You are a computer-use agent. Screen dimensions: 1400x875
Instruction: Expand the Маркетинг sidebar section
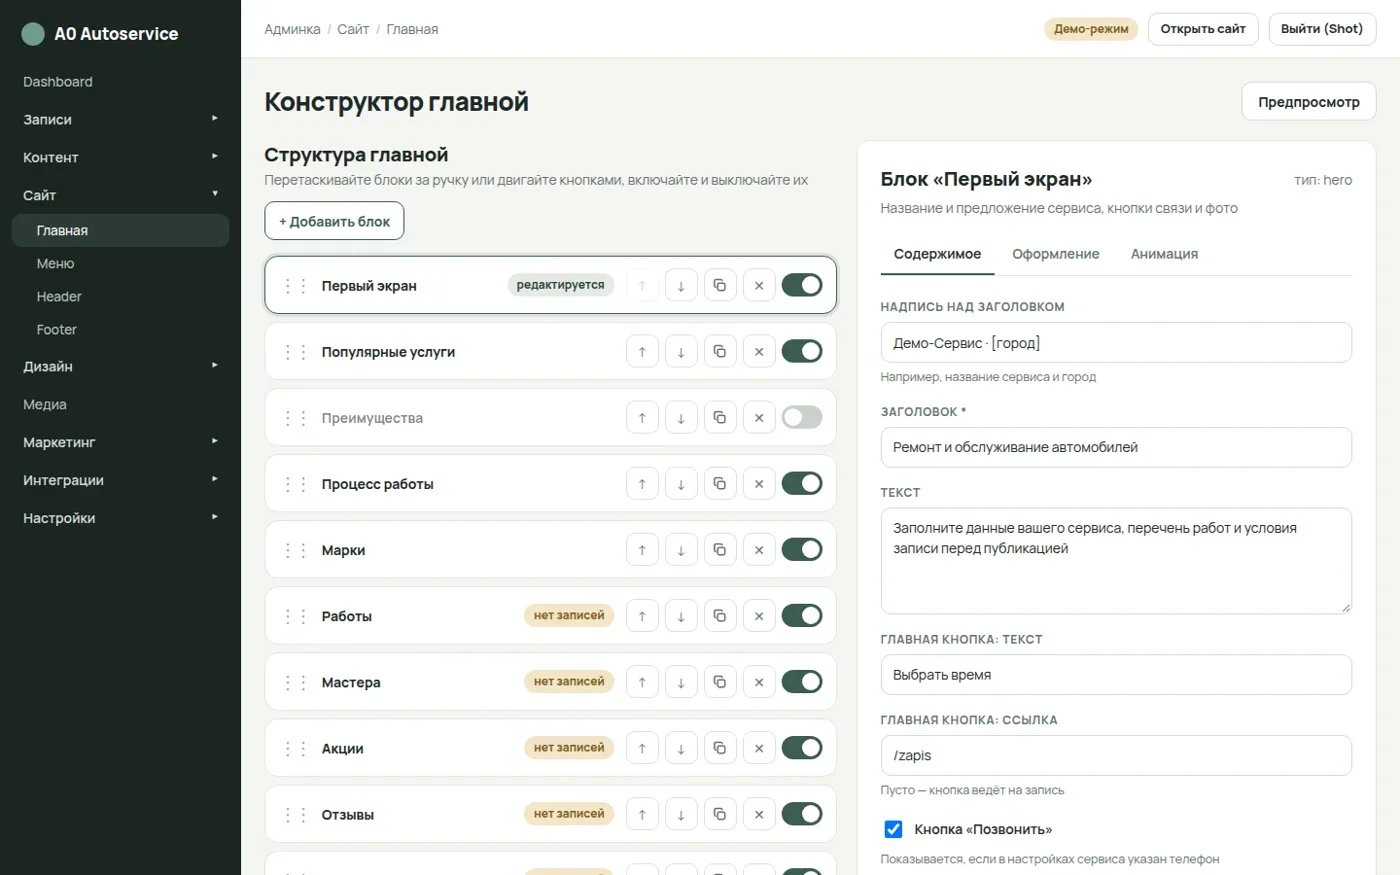coord(120,442)
